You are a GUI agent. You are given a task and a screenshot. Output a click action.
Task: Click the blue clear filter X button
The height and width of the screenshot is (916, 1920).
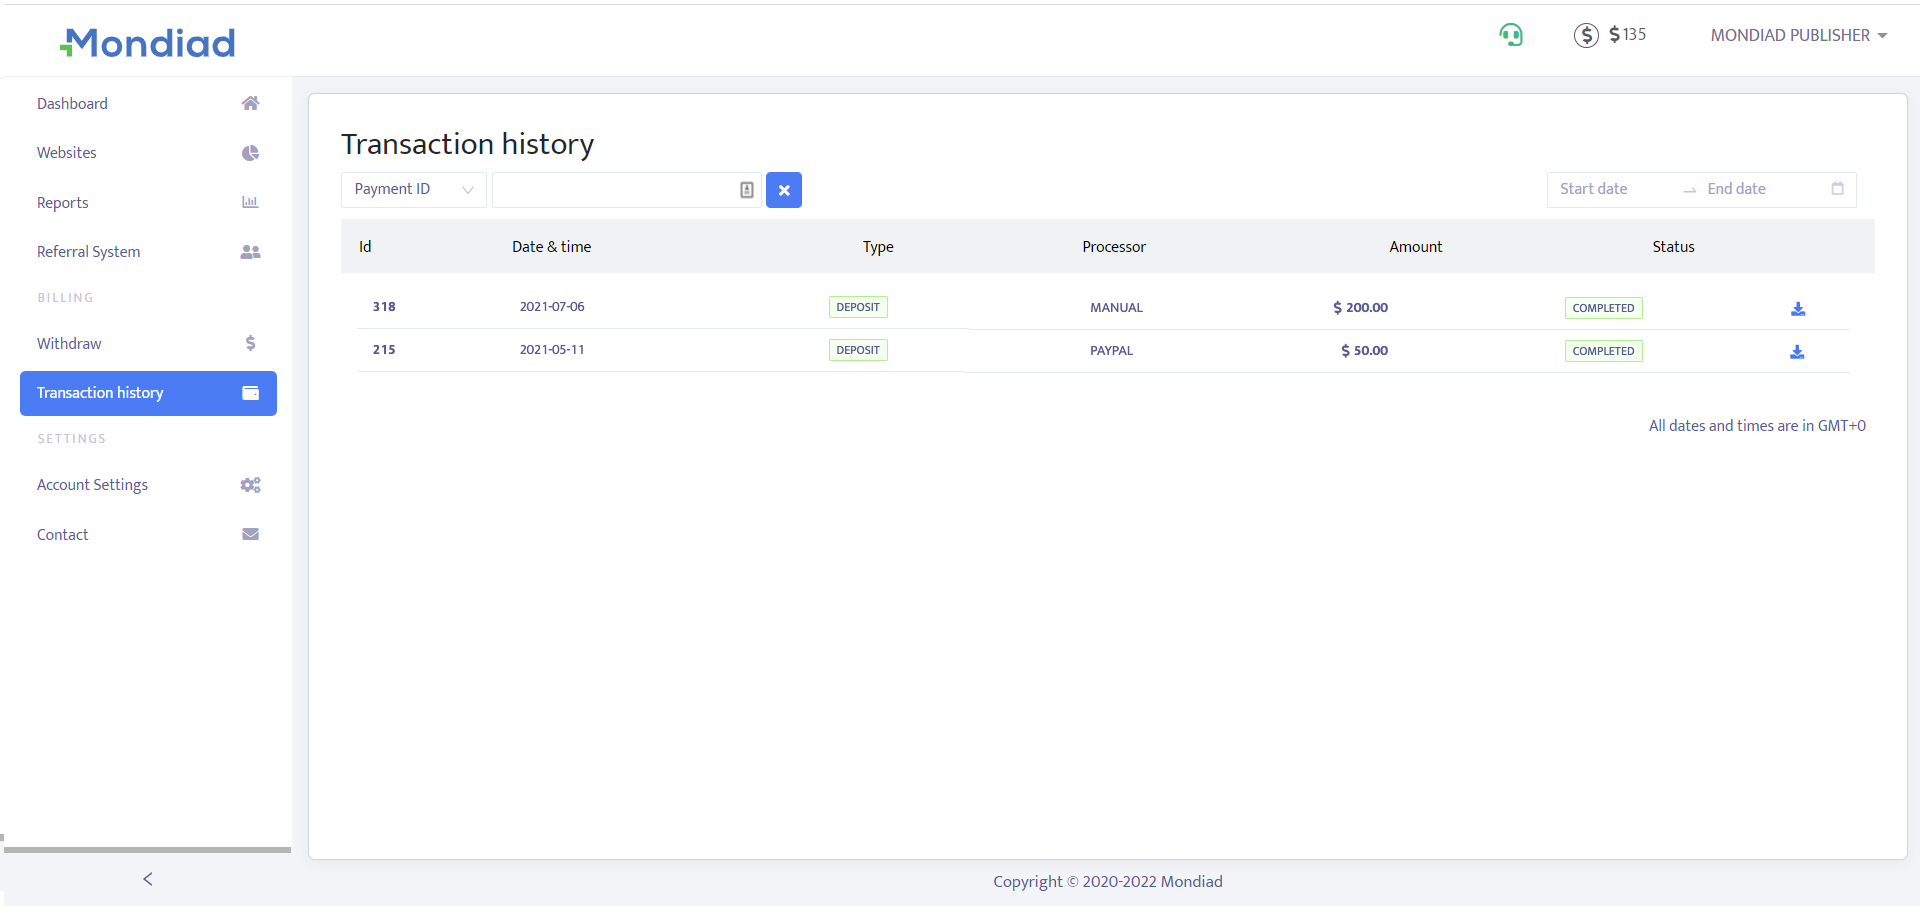click(x=783, y=190)
